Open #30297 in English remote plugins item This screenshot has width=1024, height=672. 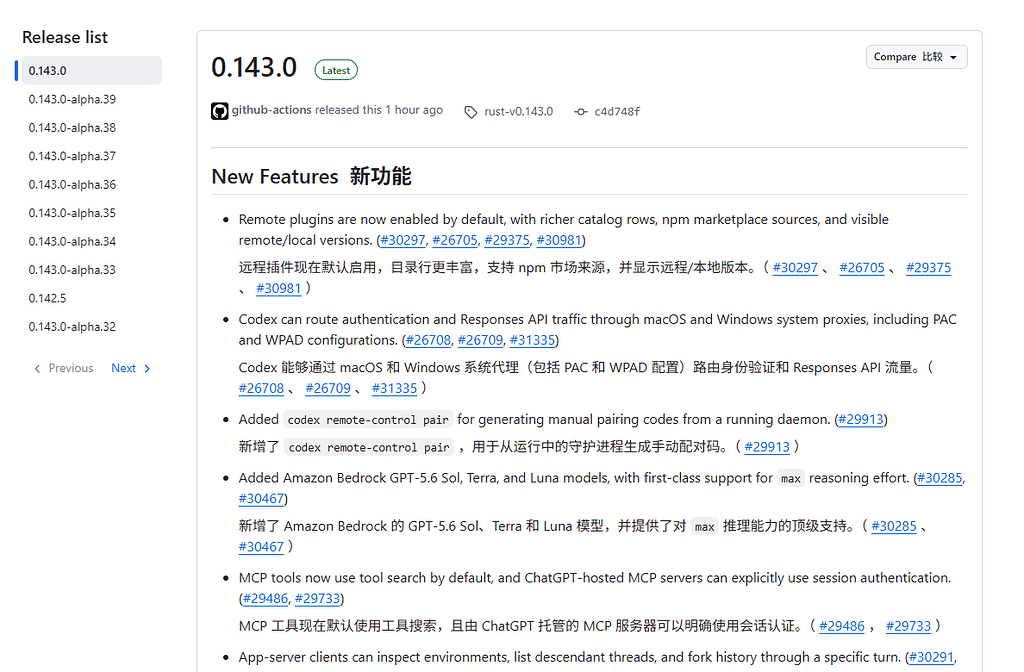(x=402, y=240)
